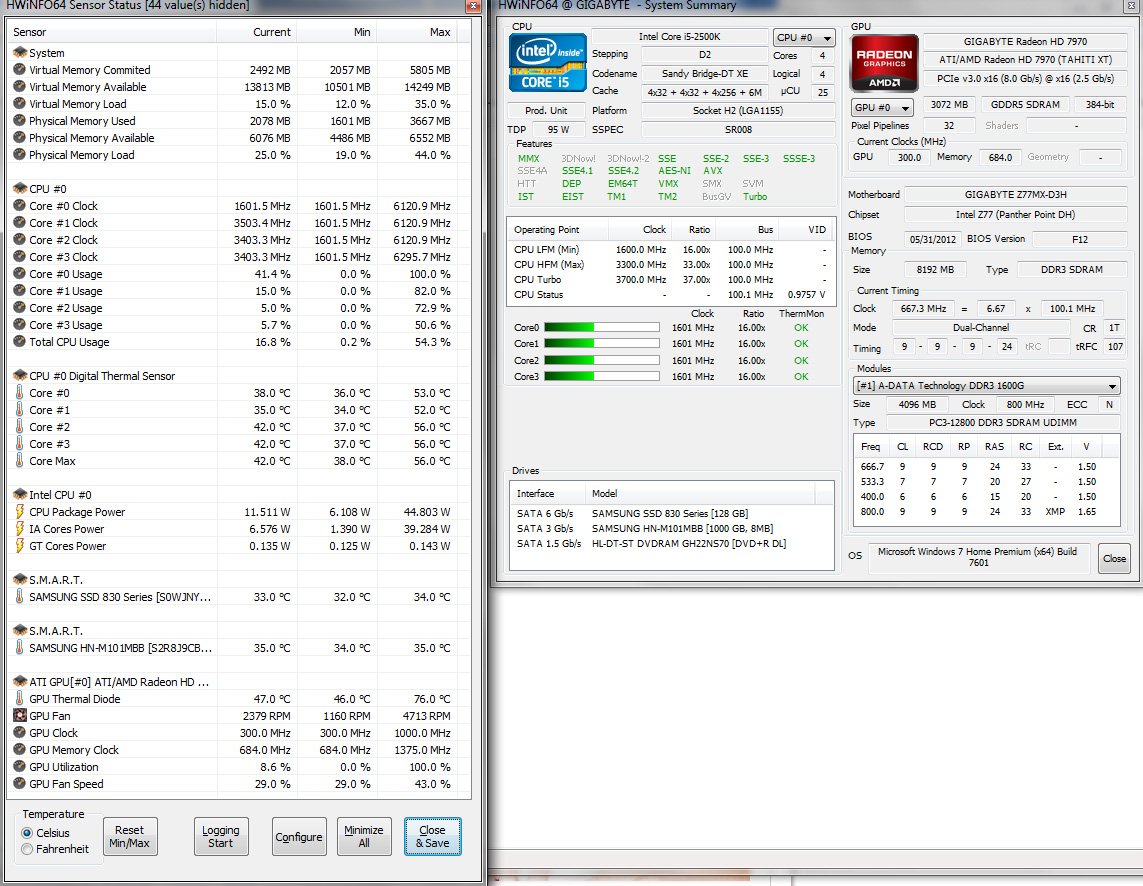
Task: Click the Current column header
Action: pyautogui.click(x=257, y=32)
